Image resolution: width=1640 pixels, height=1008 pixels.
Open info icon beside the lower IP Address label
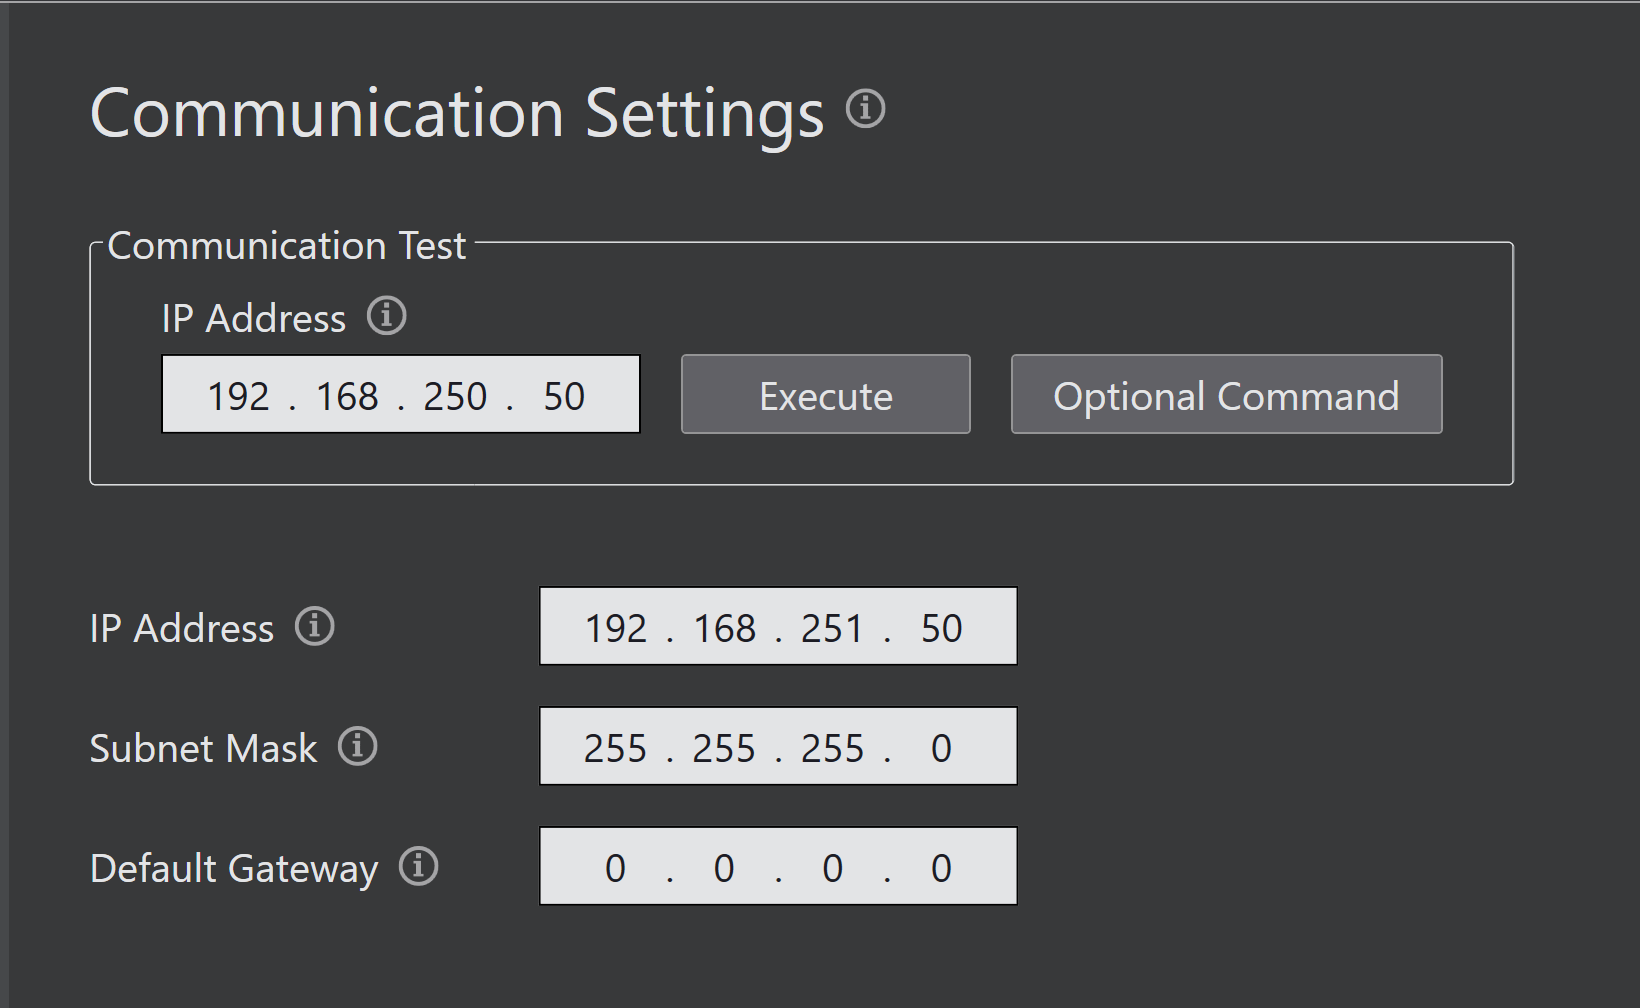tap(314, 627)
